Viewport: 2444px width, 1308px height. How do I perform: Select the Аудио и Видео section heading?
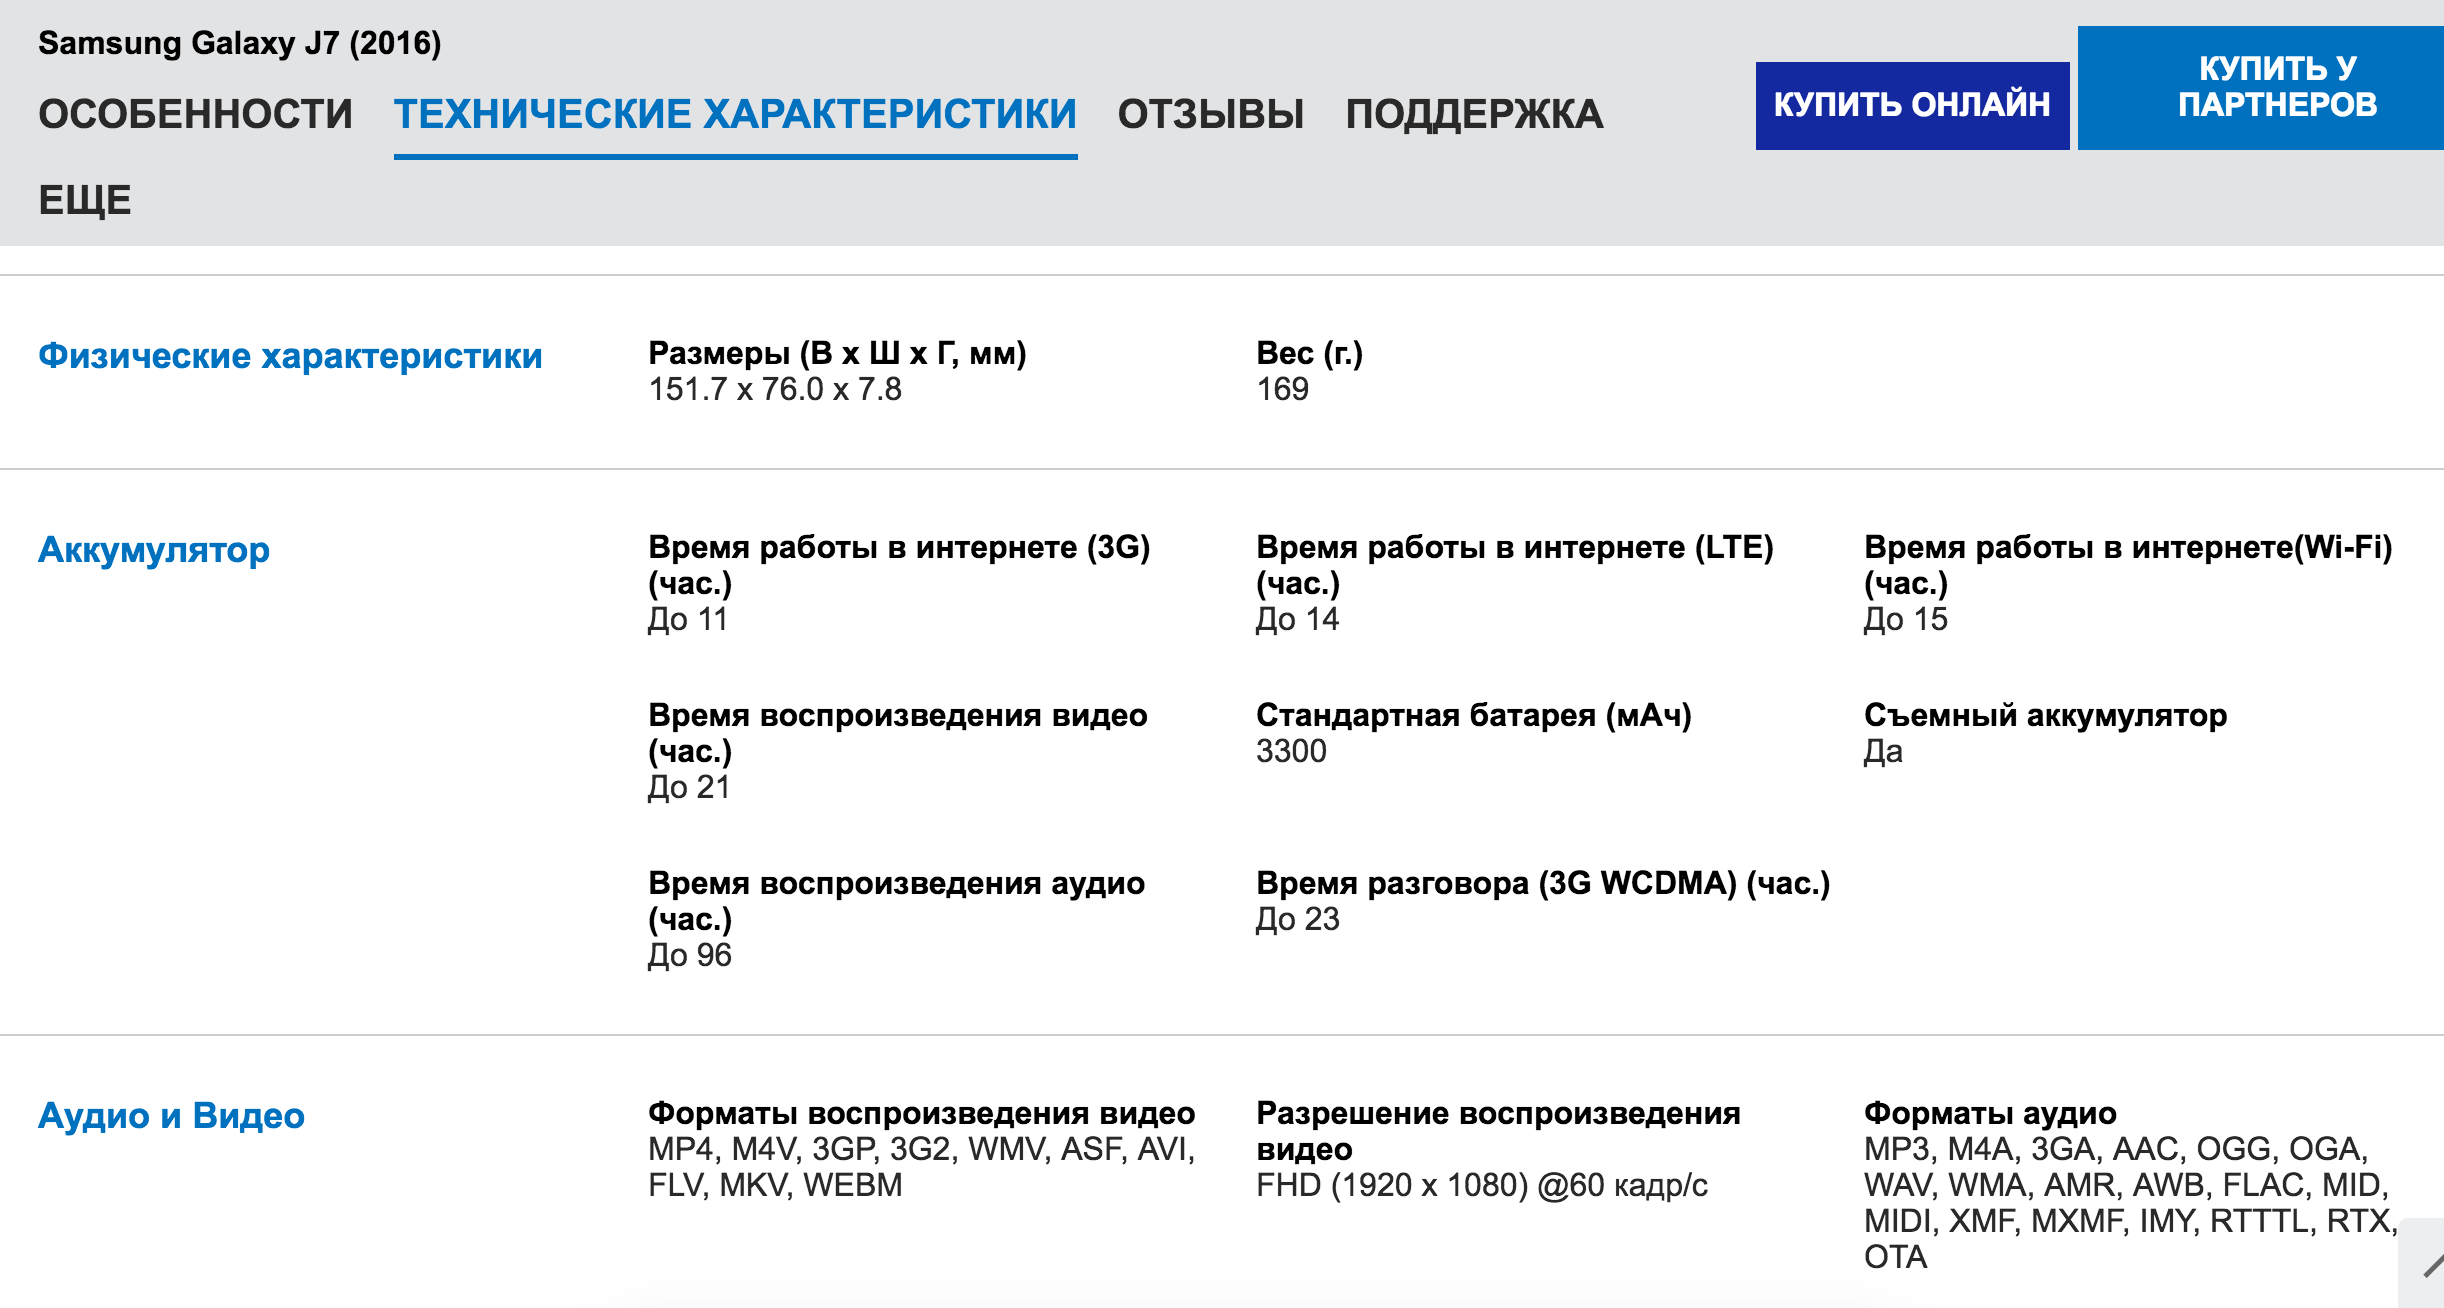tap(171, 1115)
